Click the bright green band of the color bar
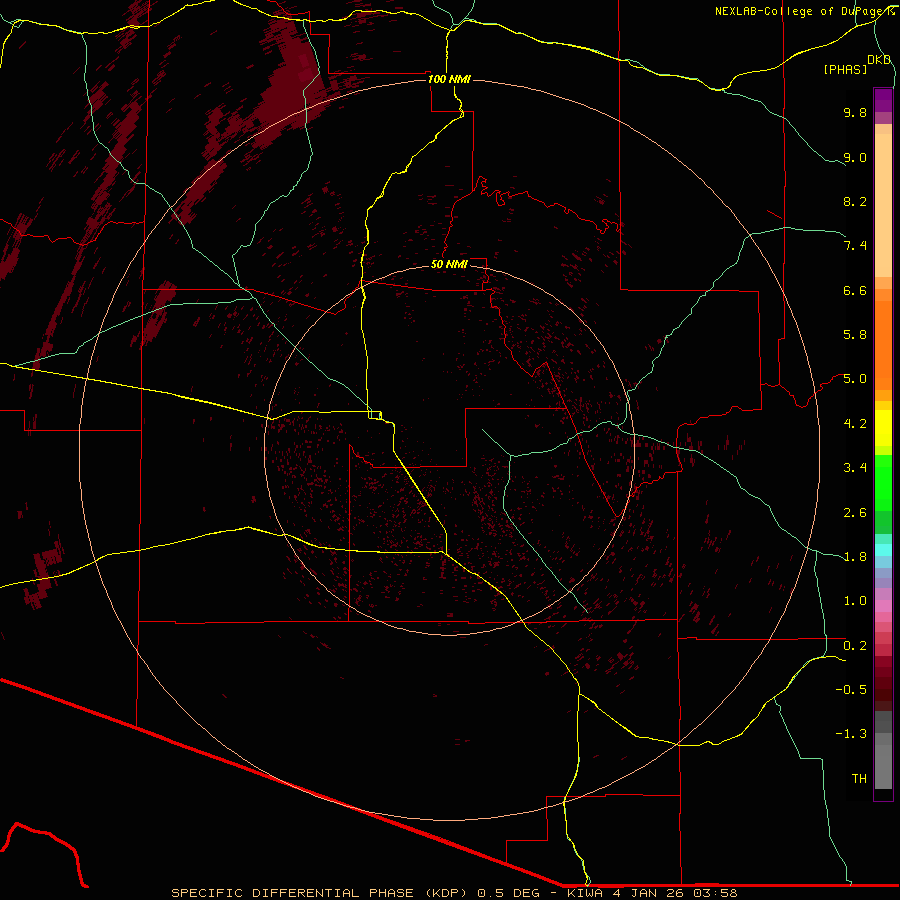The width and height of the screenshot is (900, 900). 883,483
